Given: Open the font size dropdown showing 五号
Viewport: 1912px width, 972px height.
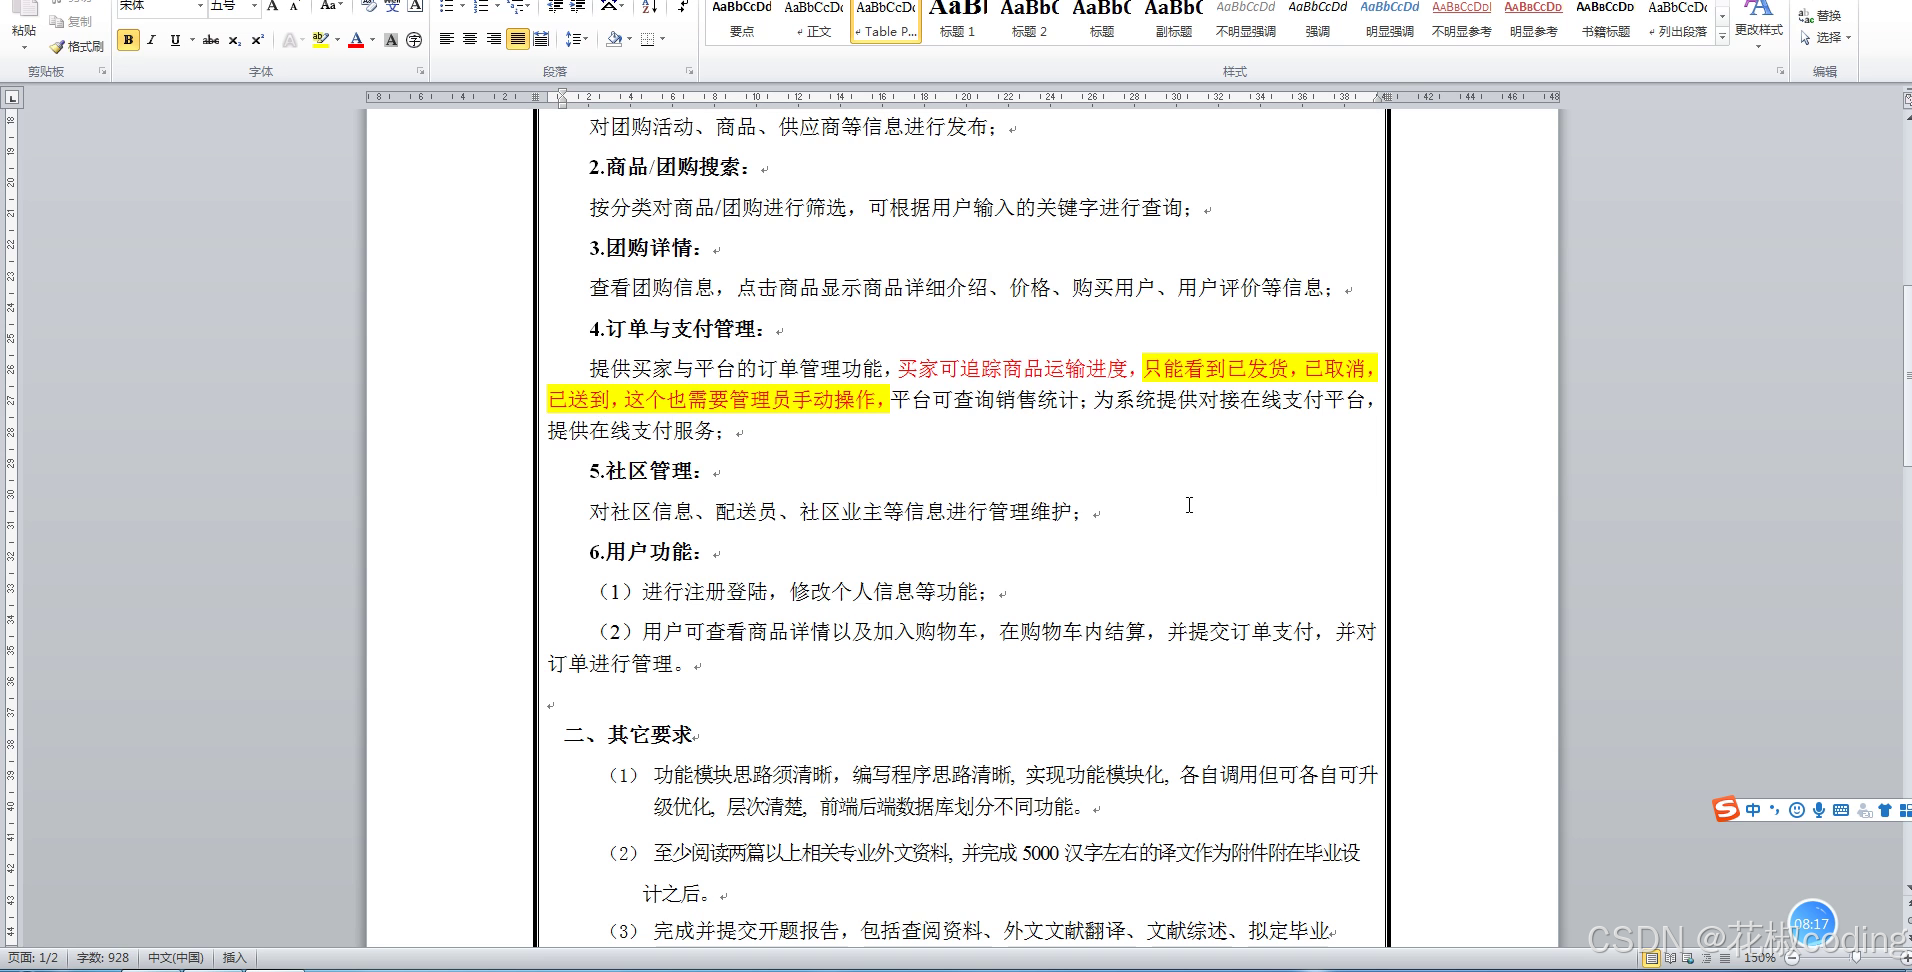Looking at the screenshot, I should click(254, 6).
